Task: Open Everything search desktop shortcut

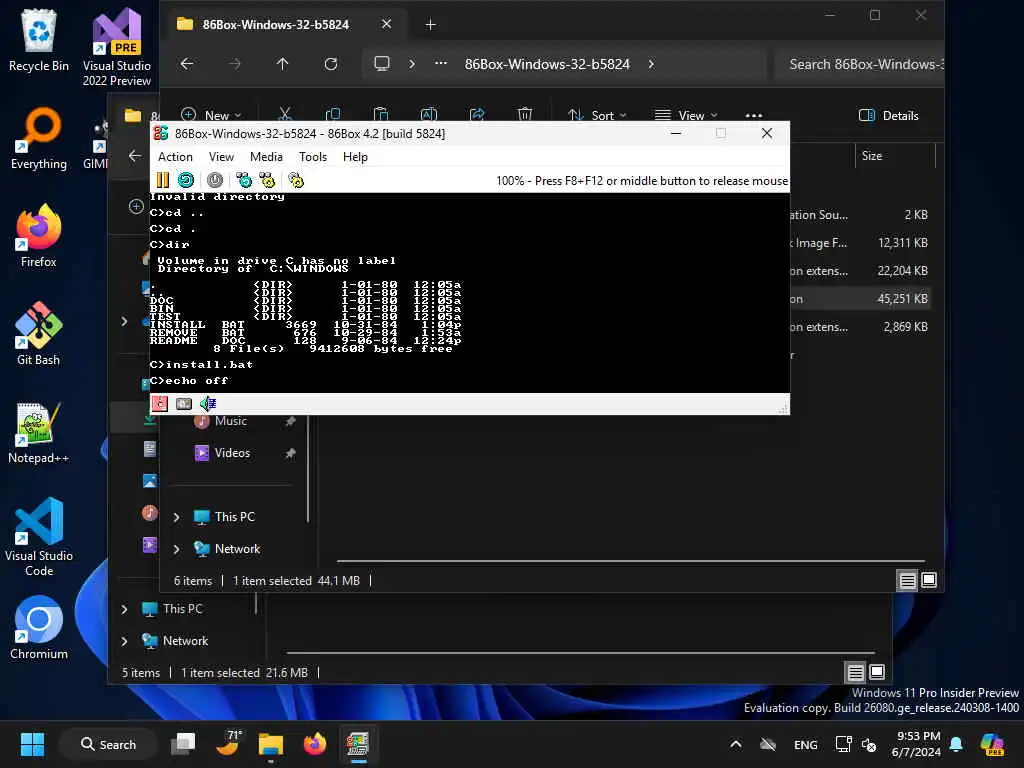Action: pos(39,138)
